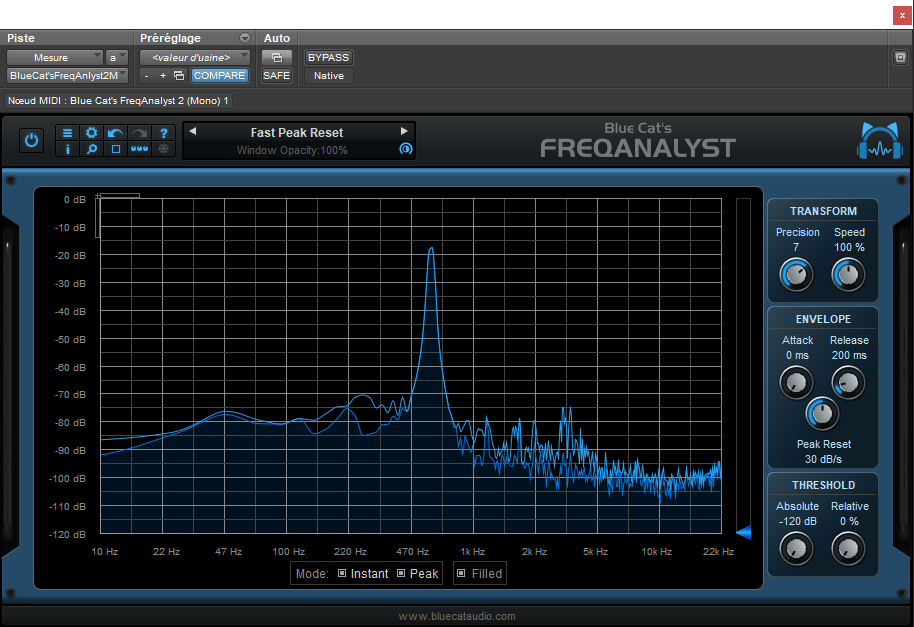
Task: Open the gear settings icon
Action: (92, 133)
